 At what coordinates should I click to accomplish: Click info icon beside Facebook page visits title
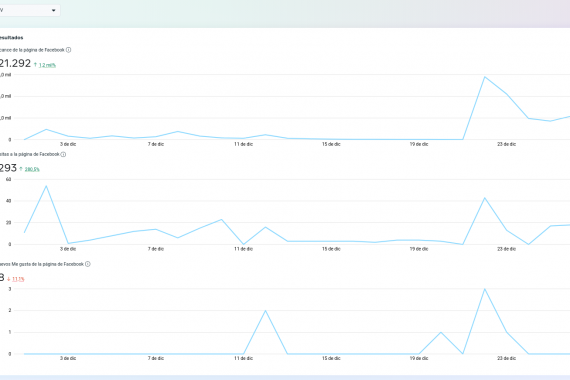(63, 154)
